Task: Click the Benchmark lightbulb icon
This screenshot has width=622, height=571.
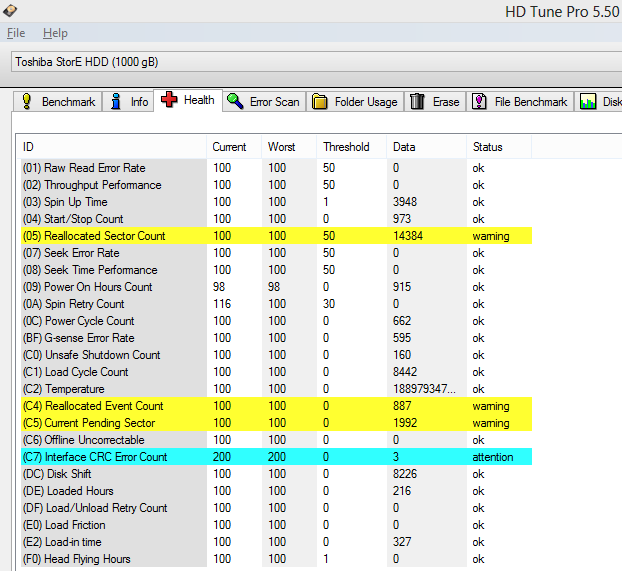Action: point(27,102)
